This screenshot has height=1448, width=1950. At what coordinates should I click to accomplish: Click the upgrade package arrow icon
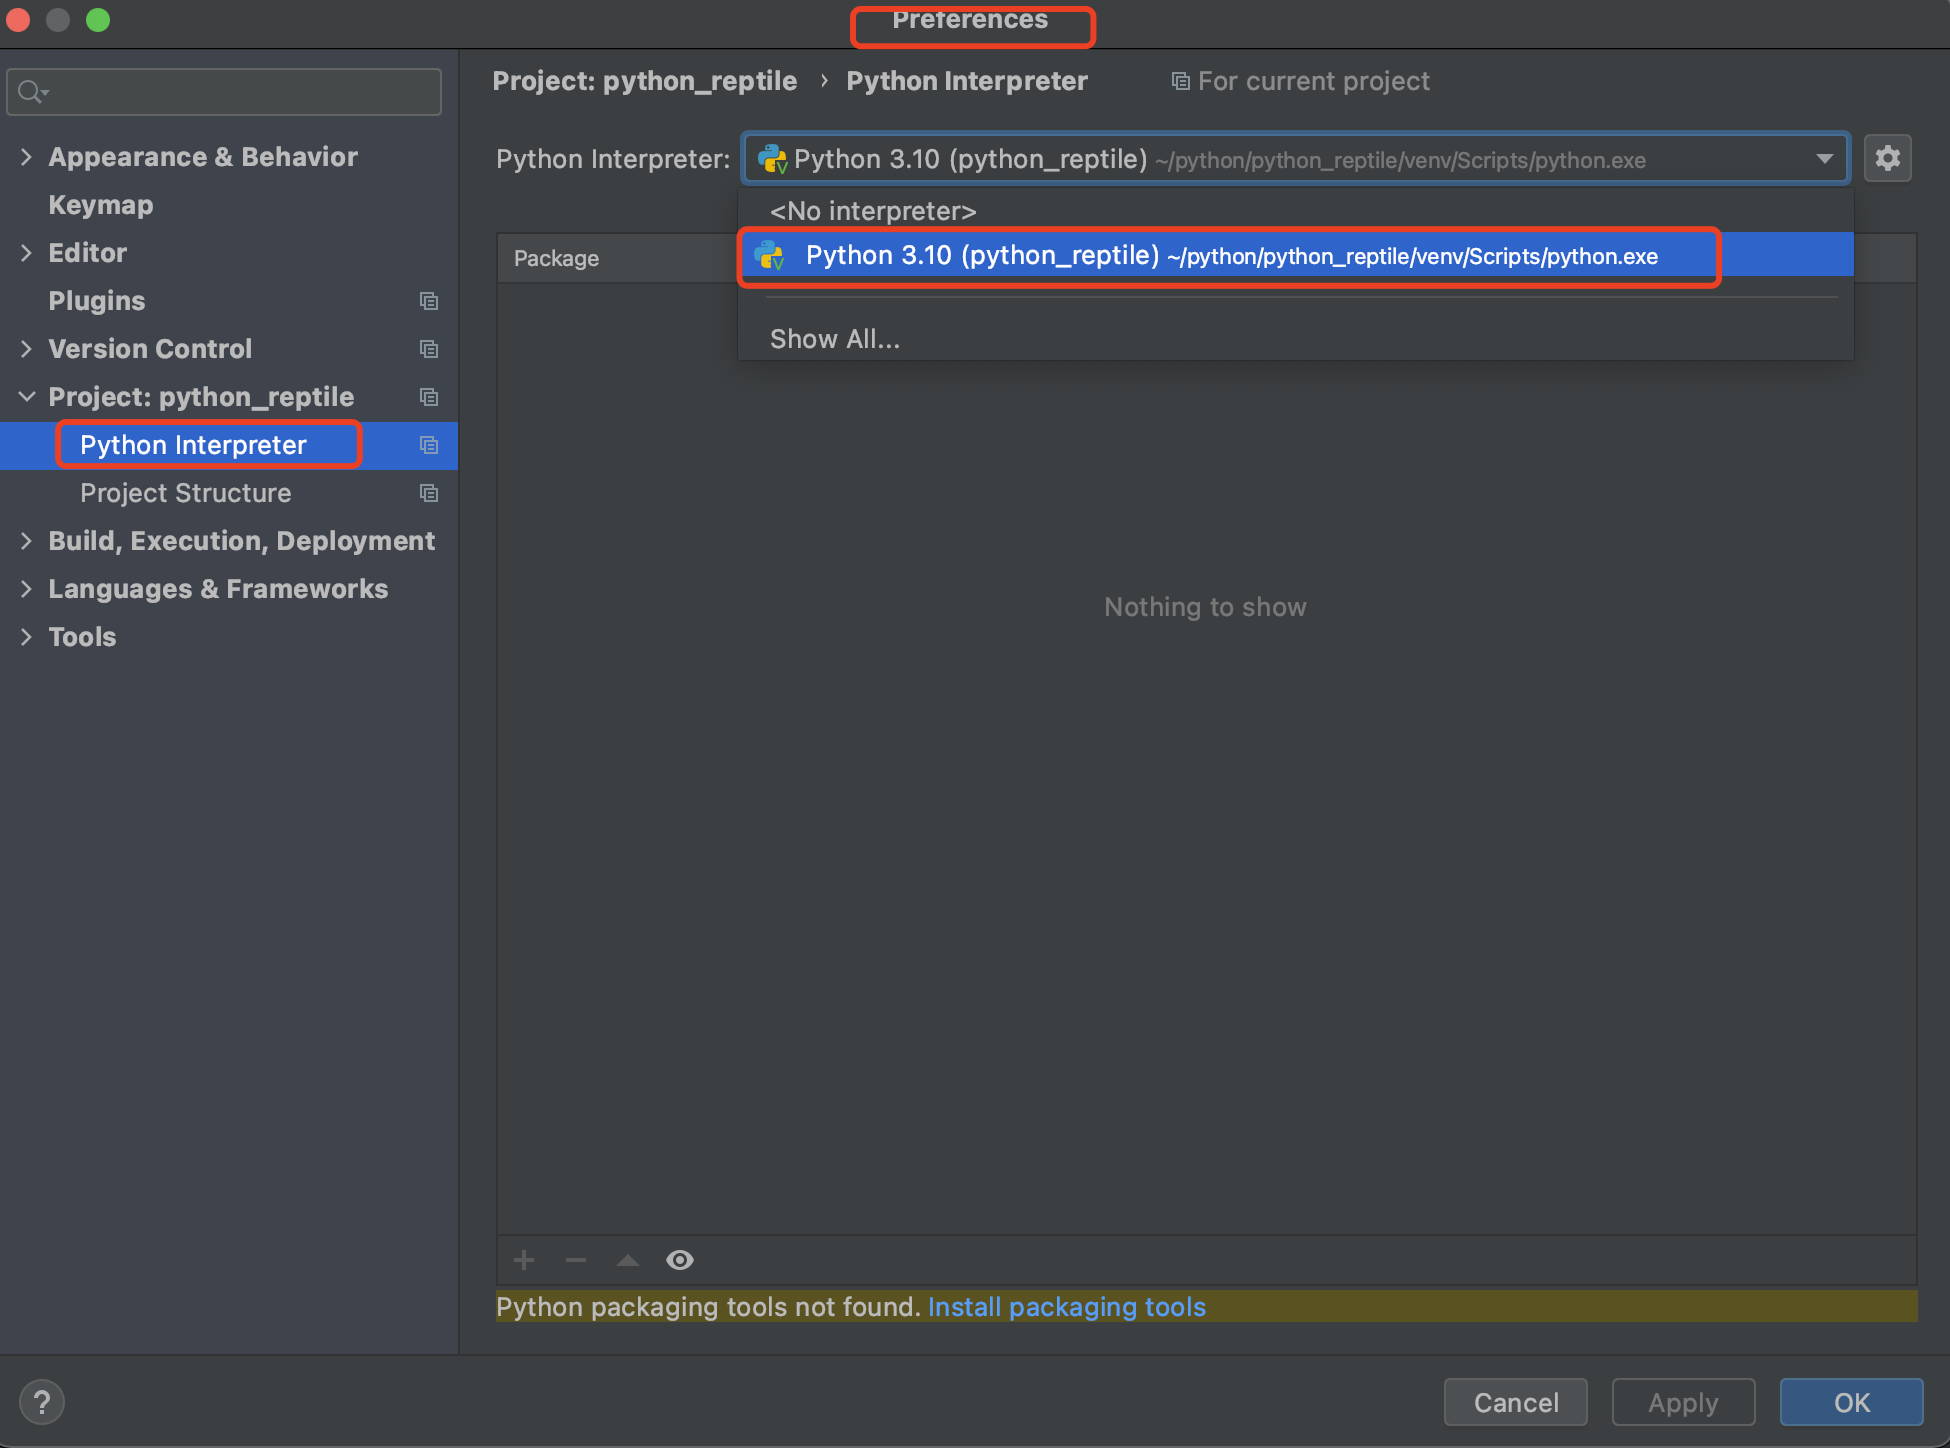[x=628, y=1260]
